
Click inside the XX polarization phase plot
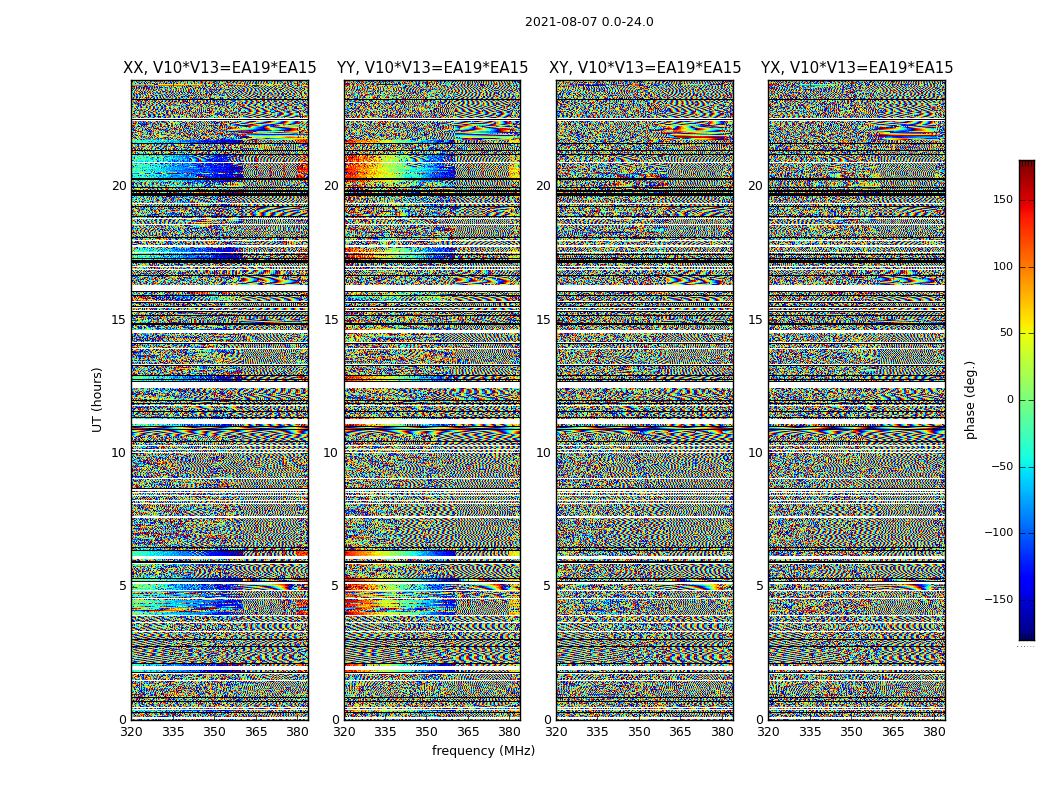point(220,400)
